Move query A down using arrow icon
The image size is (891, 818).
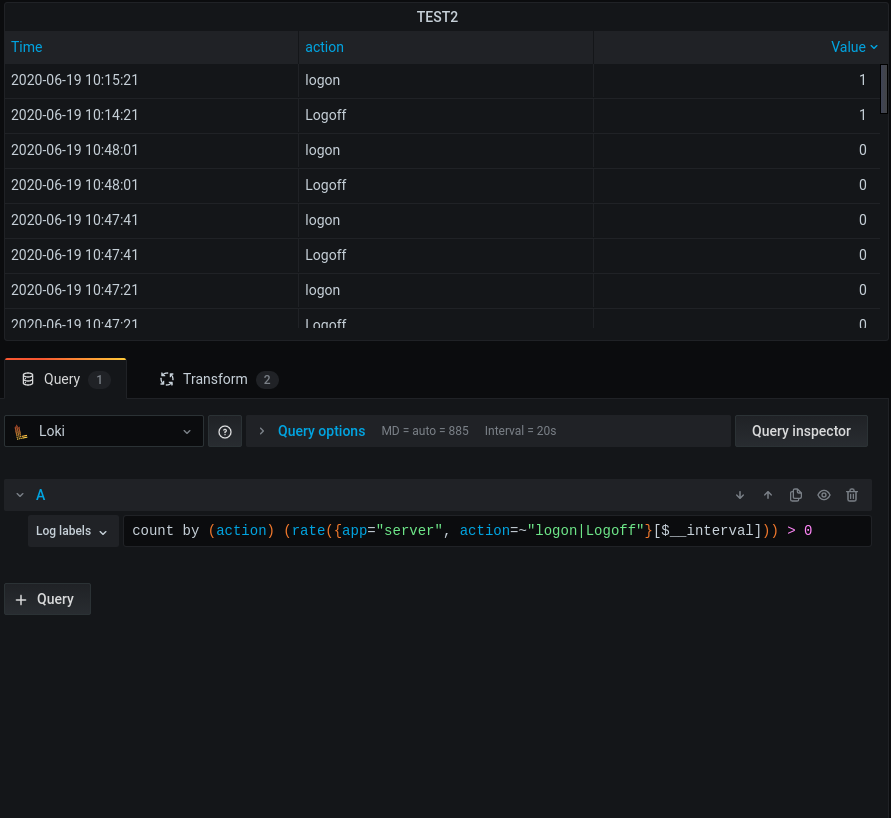(740, 495)
